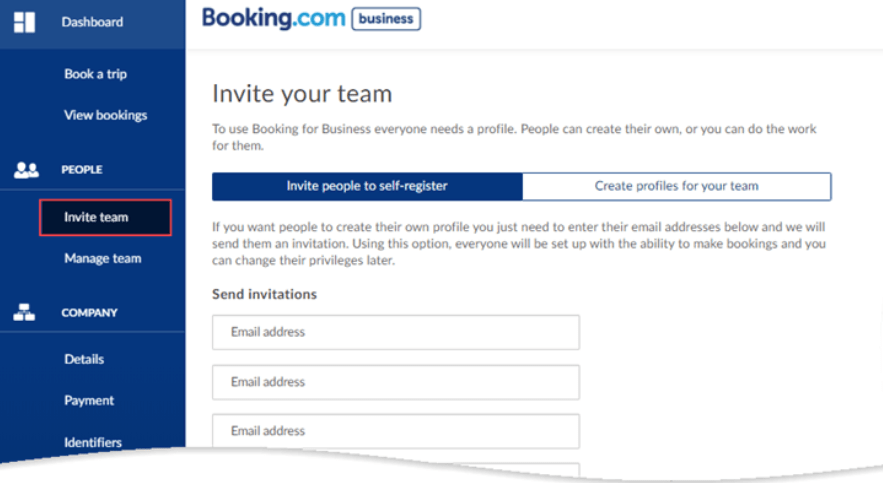The height and width of the screenshot is (483, 883).
Task: Click the second Email address field
Action: [395, 382]
